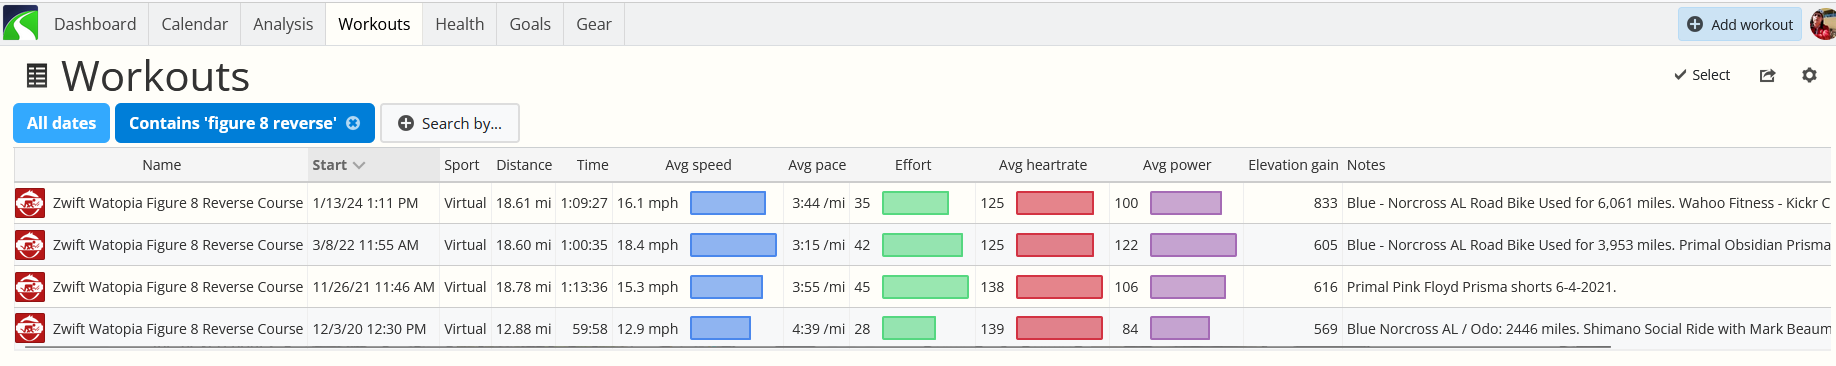This screenshot has width=1836, height=366.
Task: Click the Zwift icon for 11/26/21 workout
Action: 30,287
